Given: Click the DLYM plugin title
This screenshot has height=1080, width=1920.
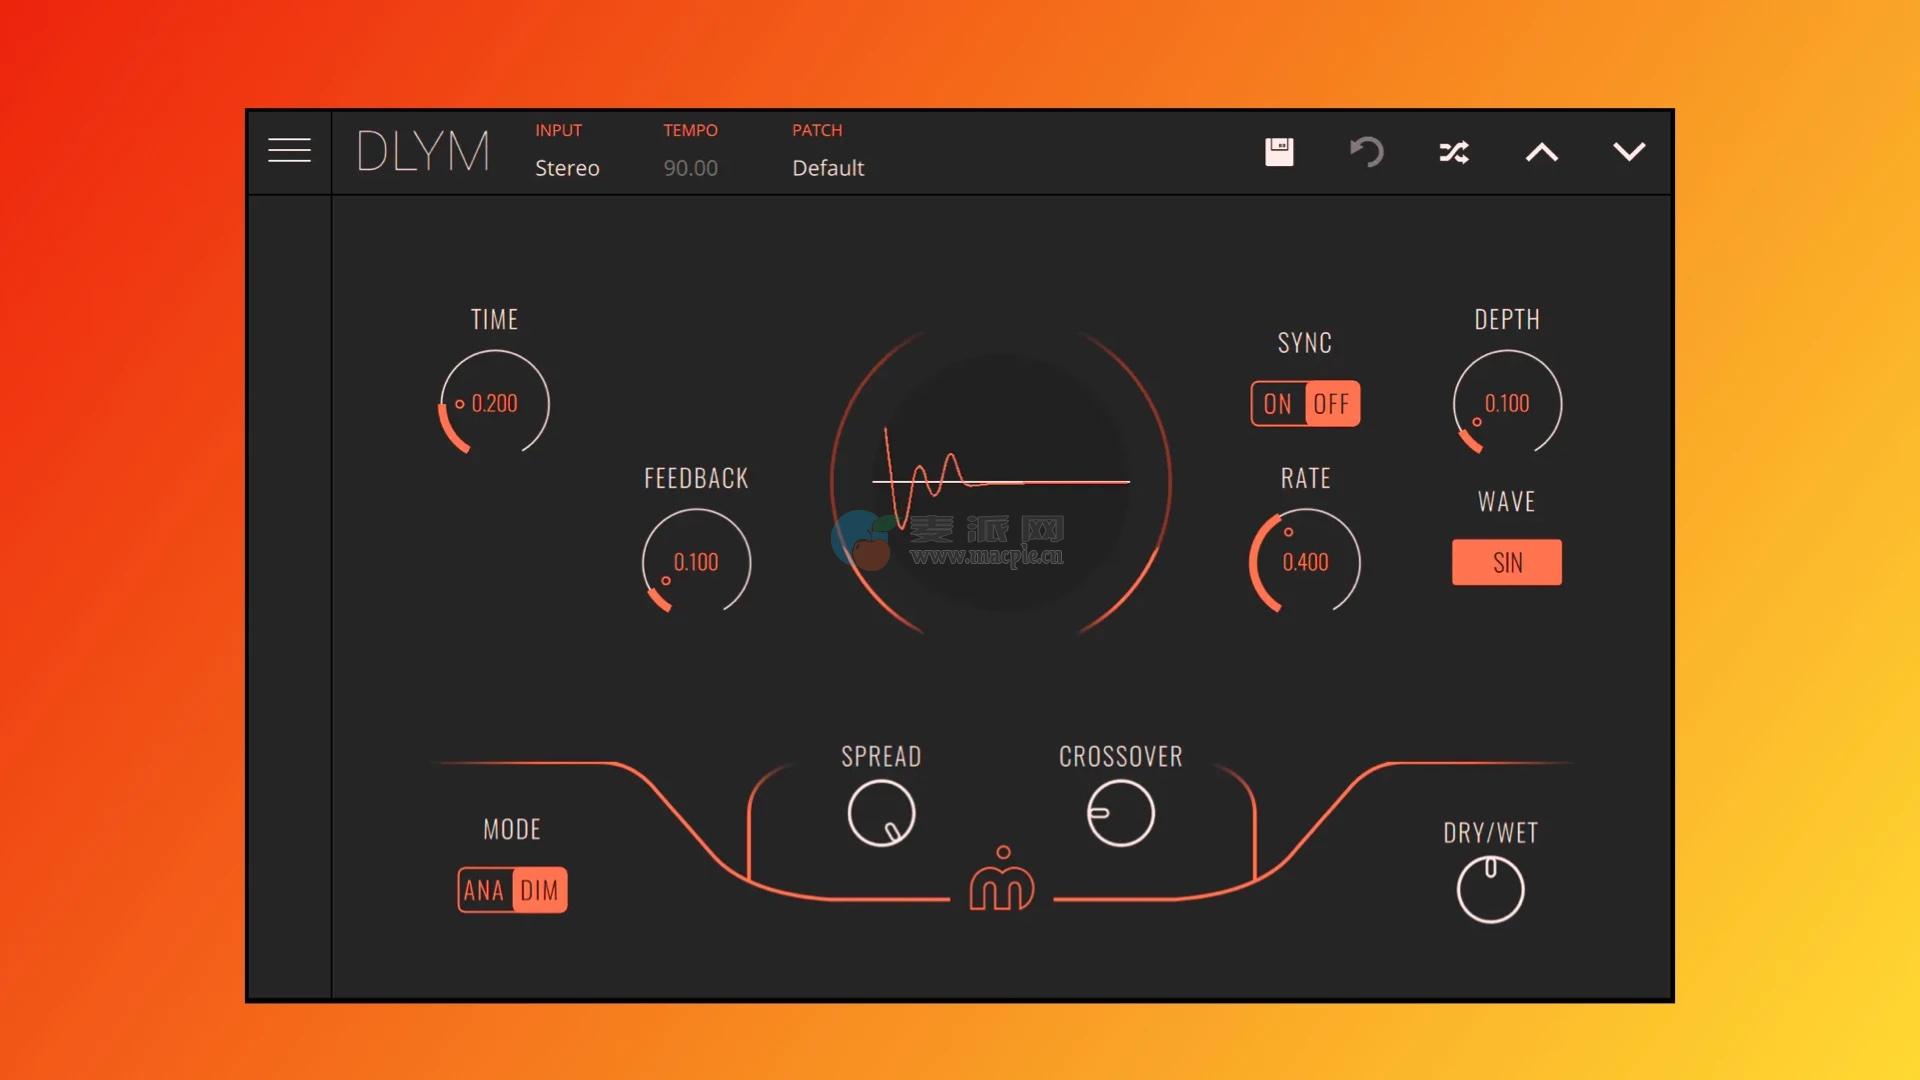Looking at the screenshot, I should 423,152.
